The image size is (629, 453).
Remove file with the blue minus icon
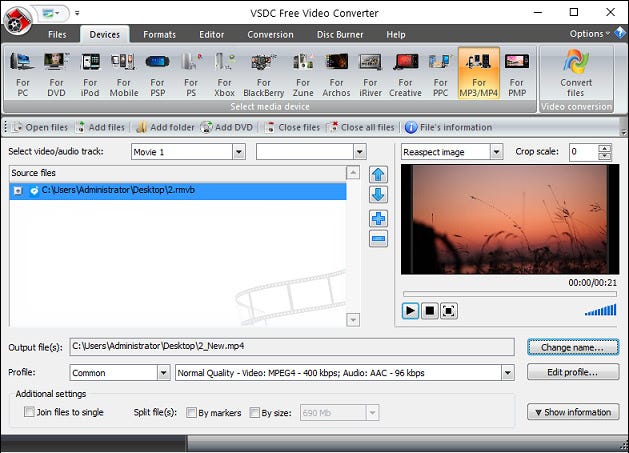coord(378,239)
